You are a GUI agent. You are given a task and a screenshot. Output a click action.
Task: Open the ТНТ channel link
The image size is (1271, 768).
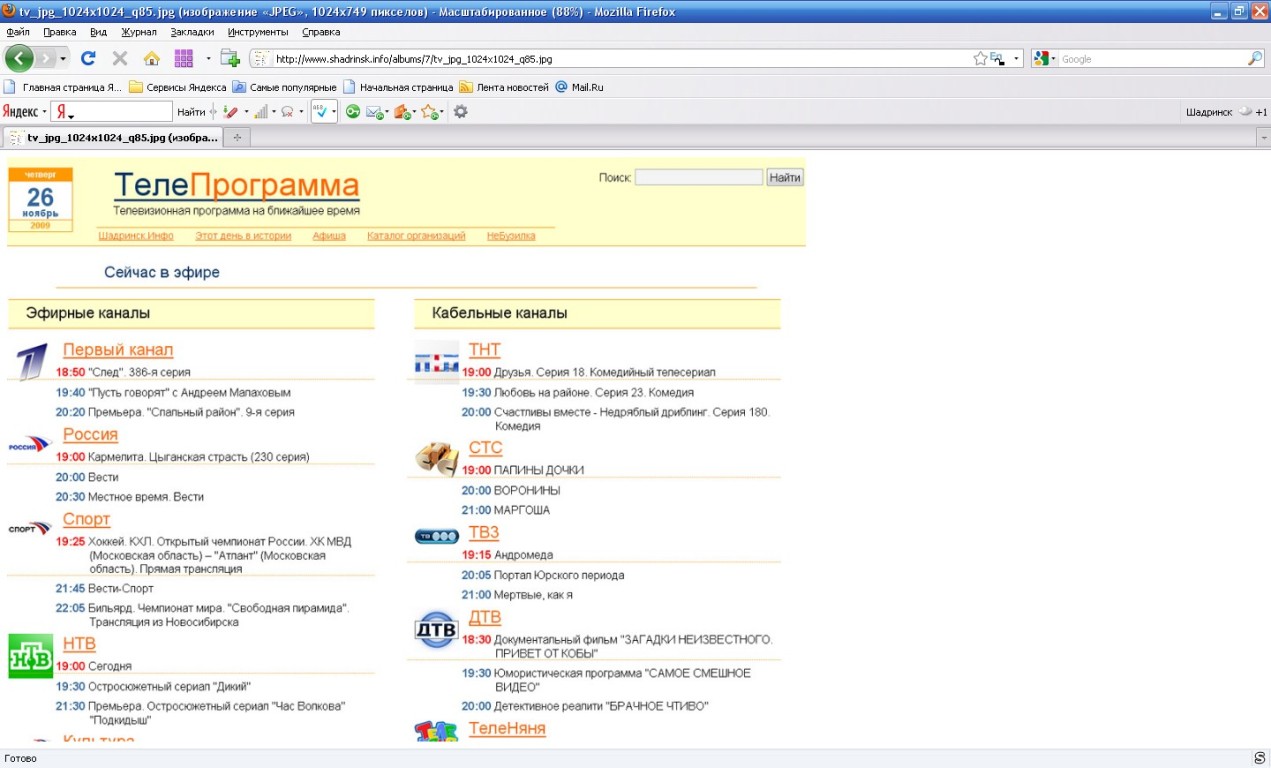click(x=485, y=350)
